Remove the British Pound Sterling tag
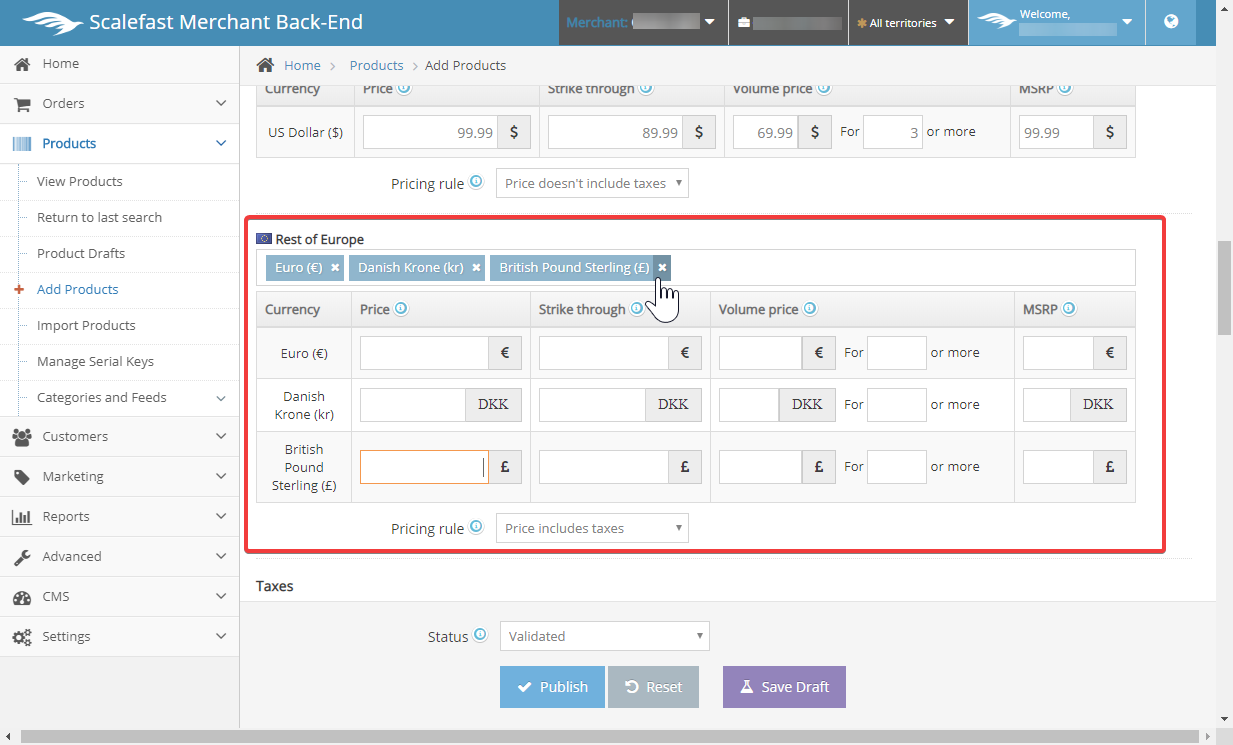Screen dimensions: 1233x745 pos(662,268)
